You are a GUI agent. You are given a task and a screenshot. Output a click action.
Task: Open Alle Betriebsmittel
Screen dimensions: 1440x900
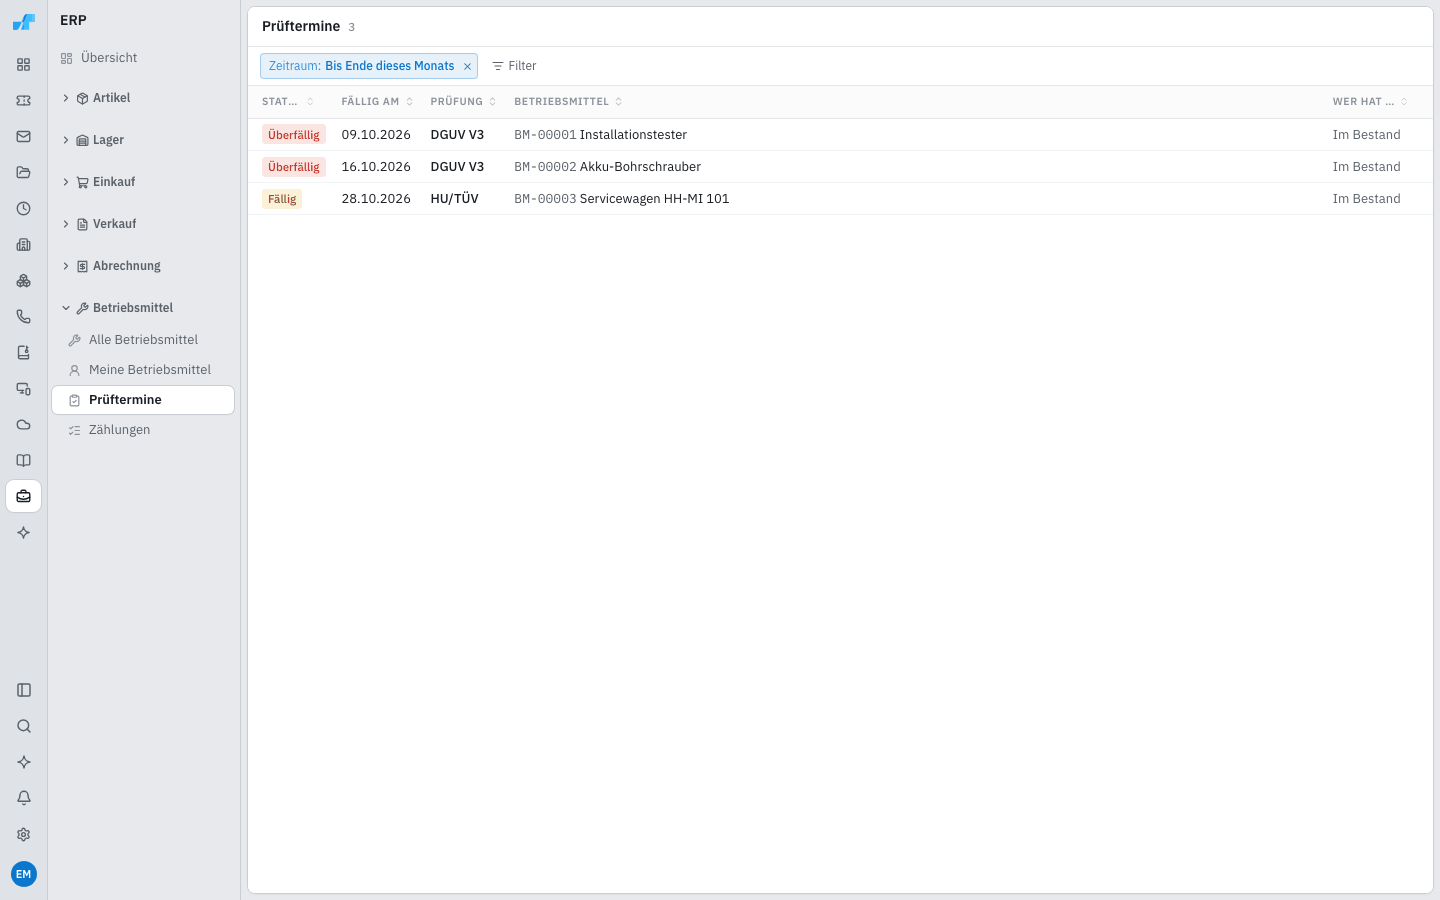(144, 340)
